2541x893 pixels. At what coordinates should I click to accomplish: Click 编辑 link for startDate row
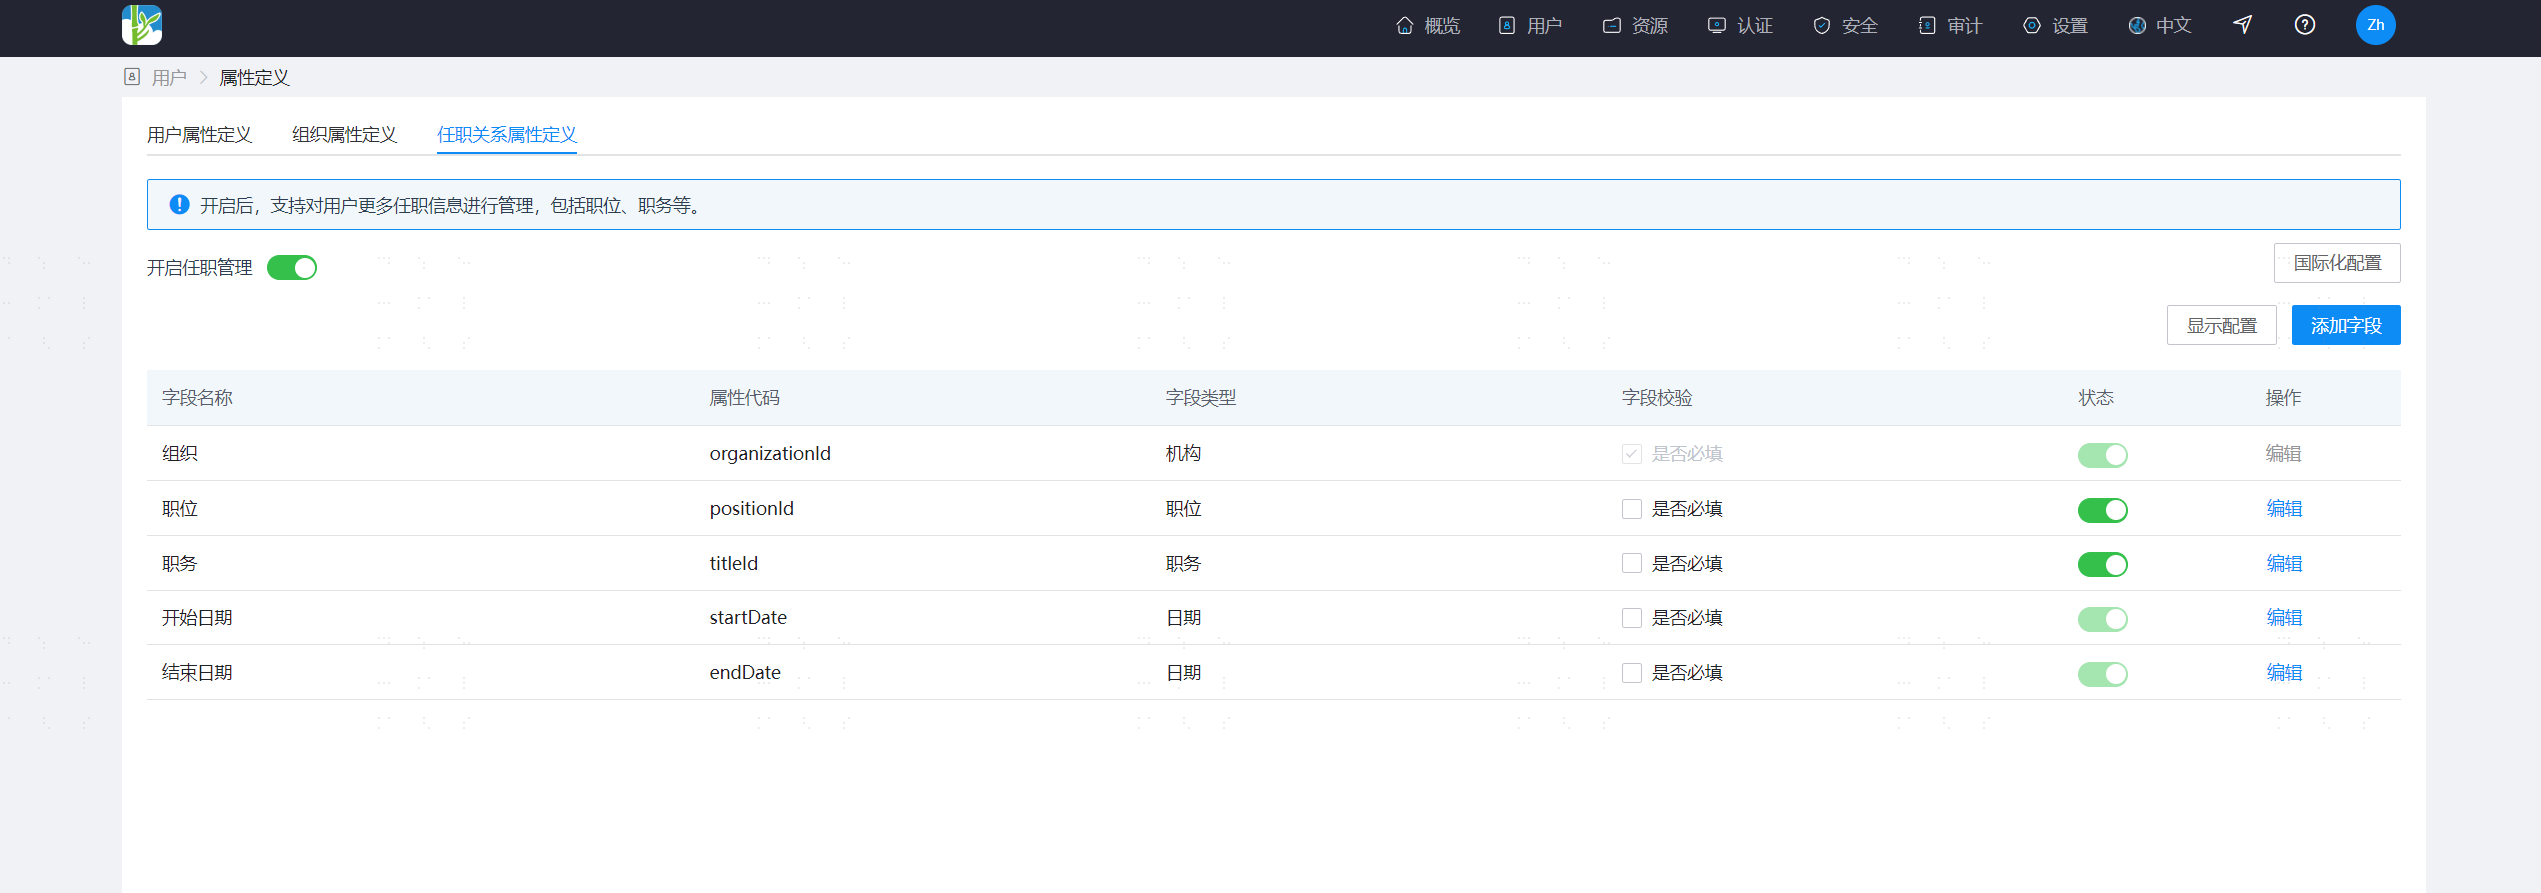[2284, 618]
